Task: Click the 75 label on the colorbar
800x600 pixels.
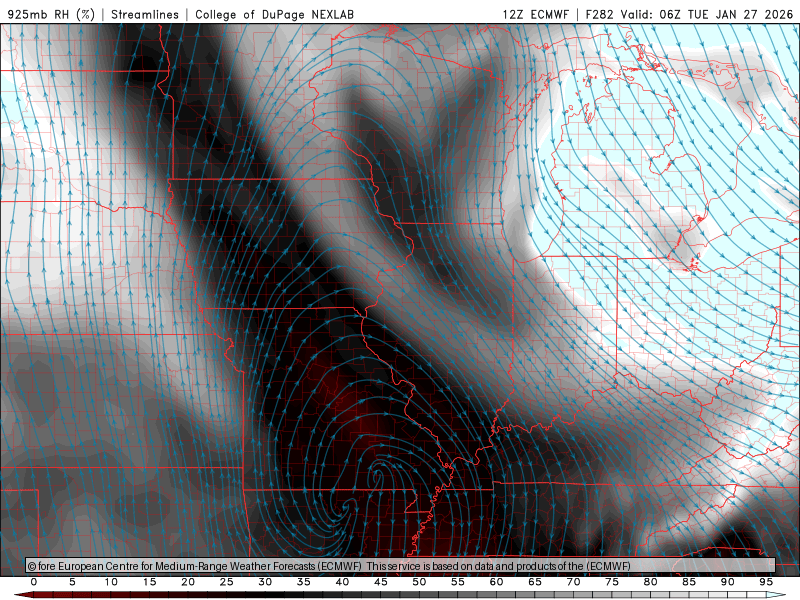Action: click(x=612, y=582)
